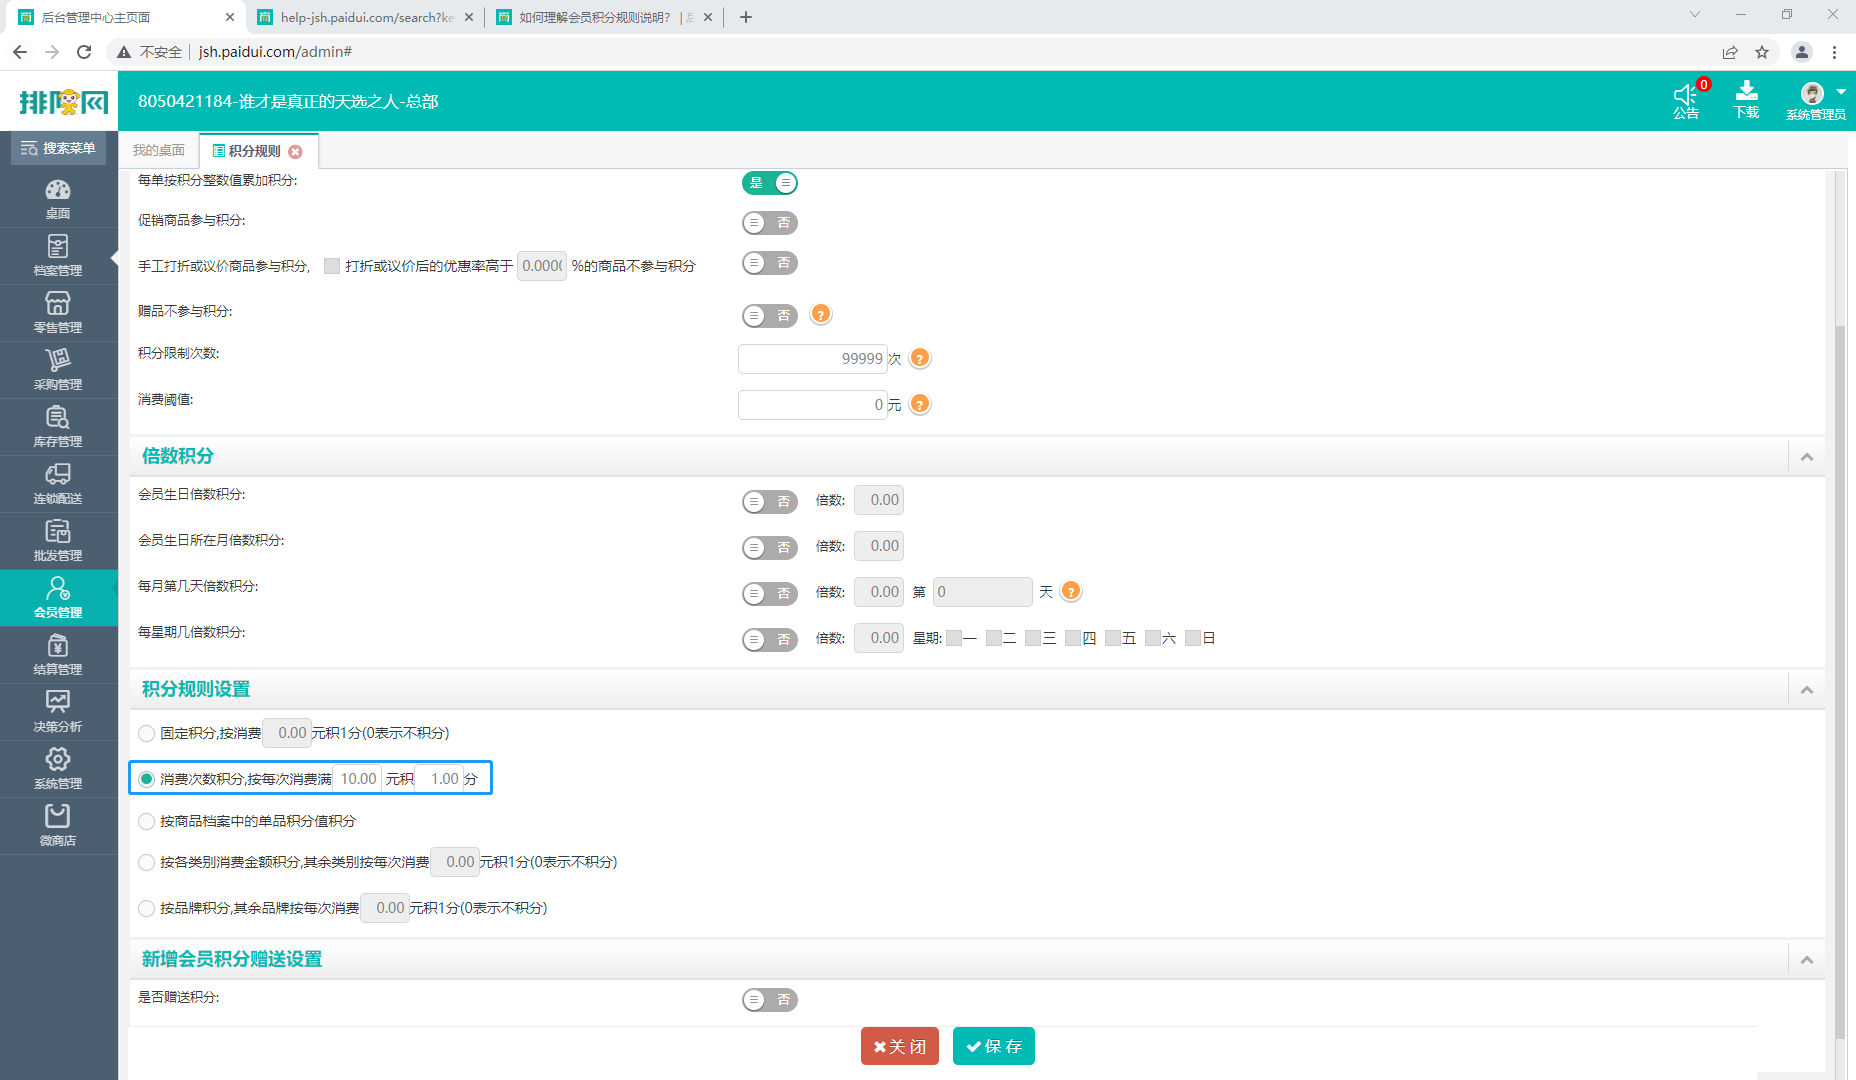Toggle 每星期几倍数积分 switch
The image size is (1856, 1080).
click(x=770, y=640)
